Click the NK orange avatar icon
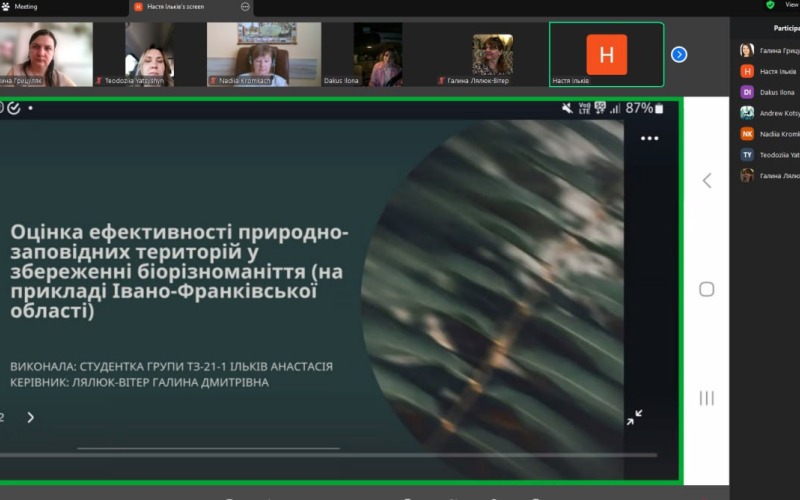 [747, 134]
